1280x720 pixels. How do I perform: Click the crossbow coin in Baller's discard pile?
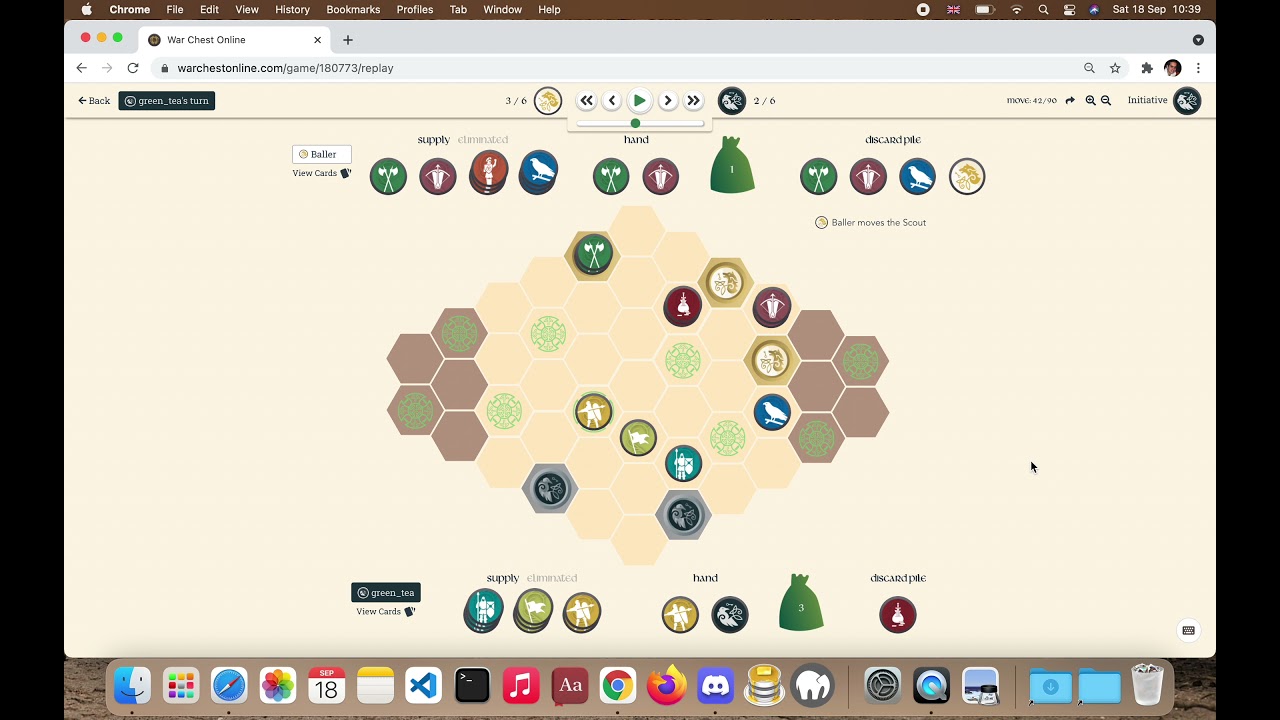click(868, 177)
